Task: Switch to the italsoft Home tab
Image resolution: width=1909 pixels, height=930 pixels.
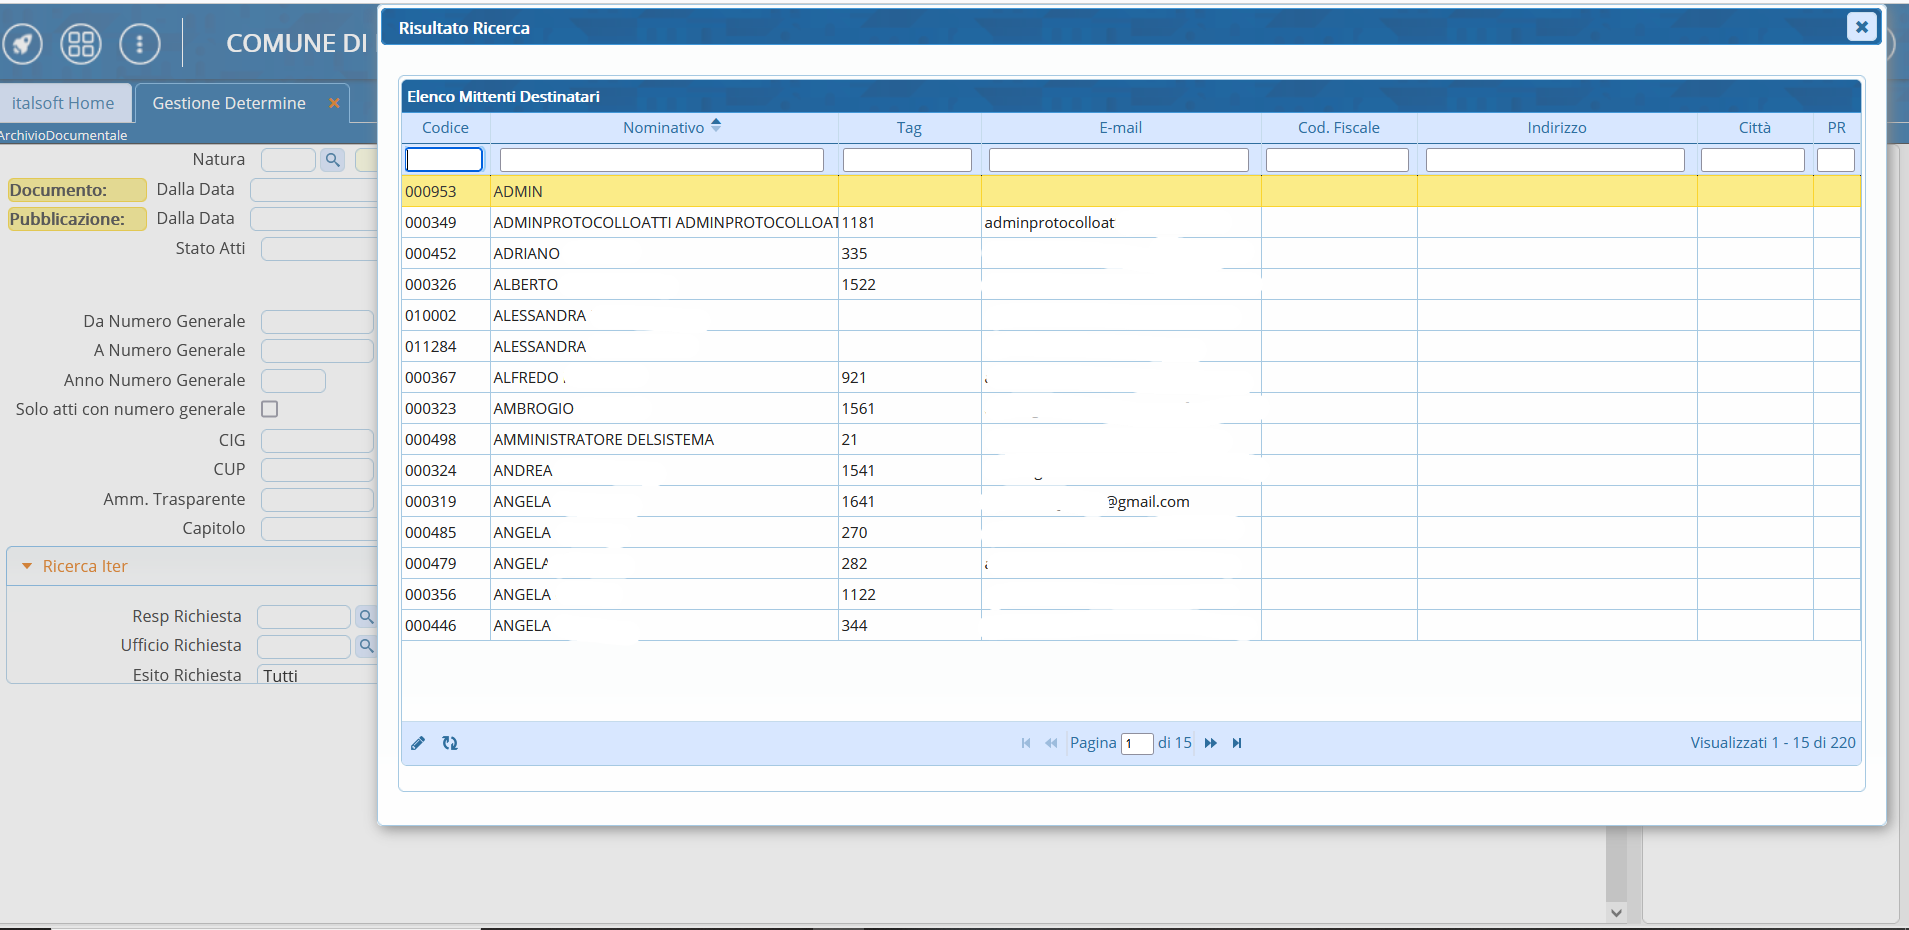Action: [63, 103]
